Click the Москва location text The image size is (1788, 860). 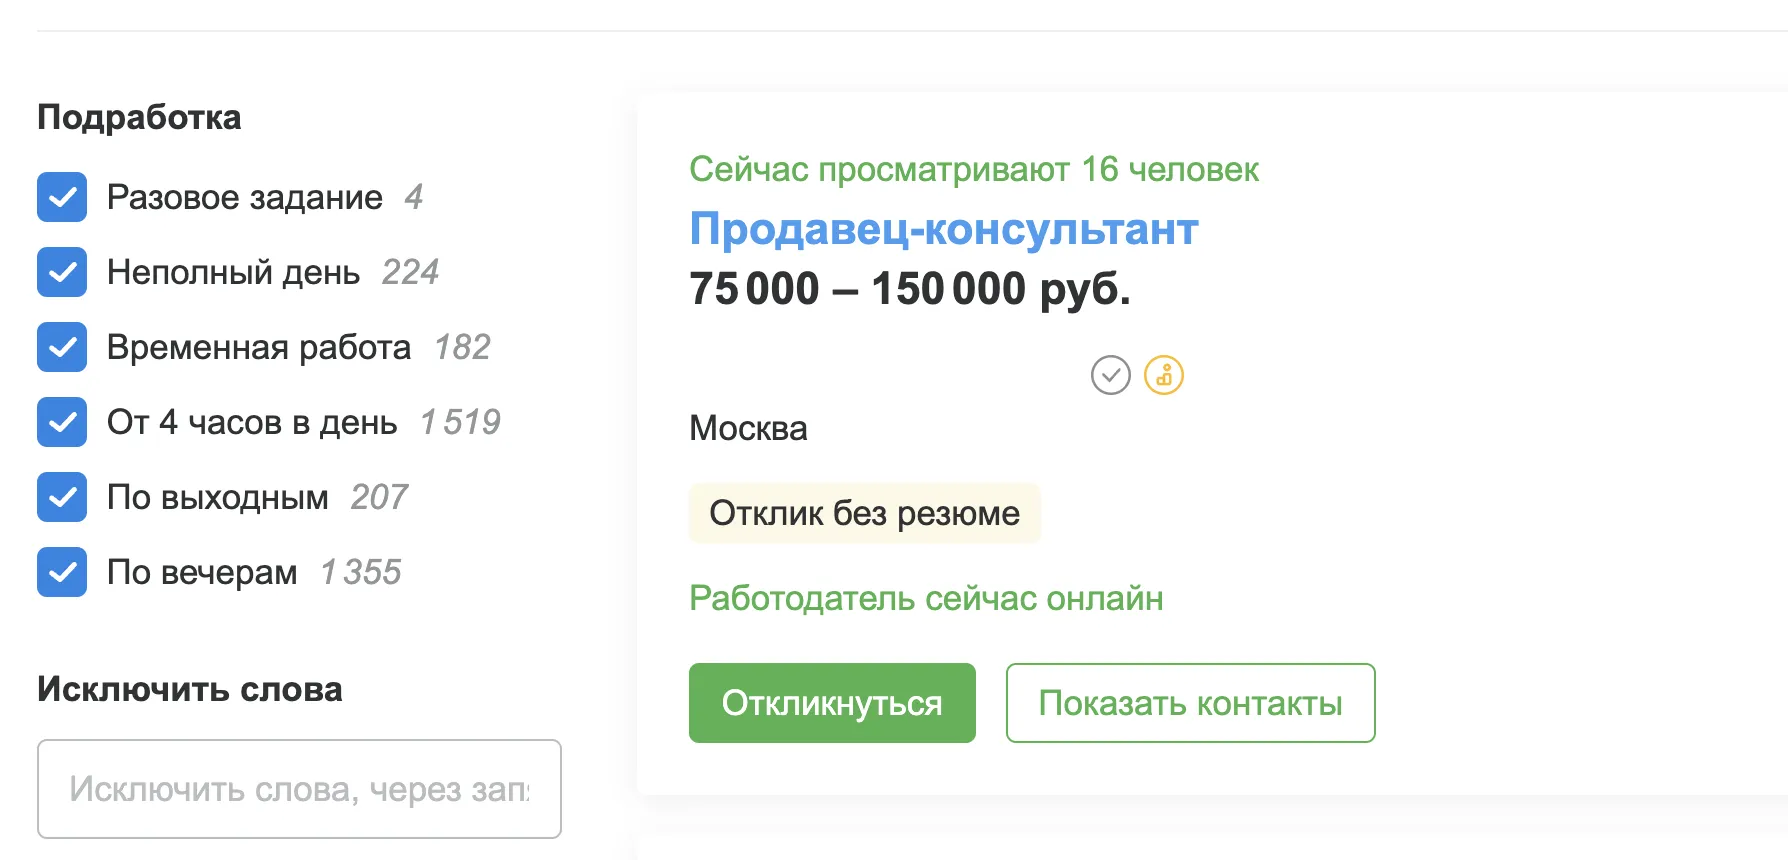(x=748, y=428)
